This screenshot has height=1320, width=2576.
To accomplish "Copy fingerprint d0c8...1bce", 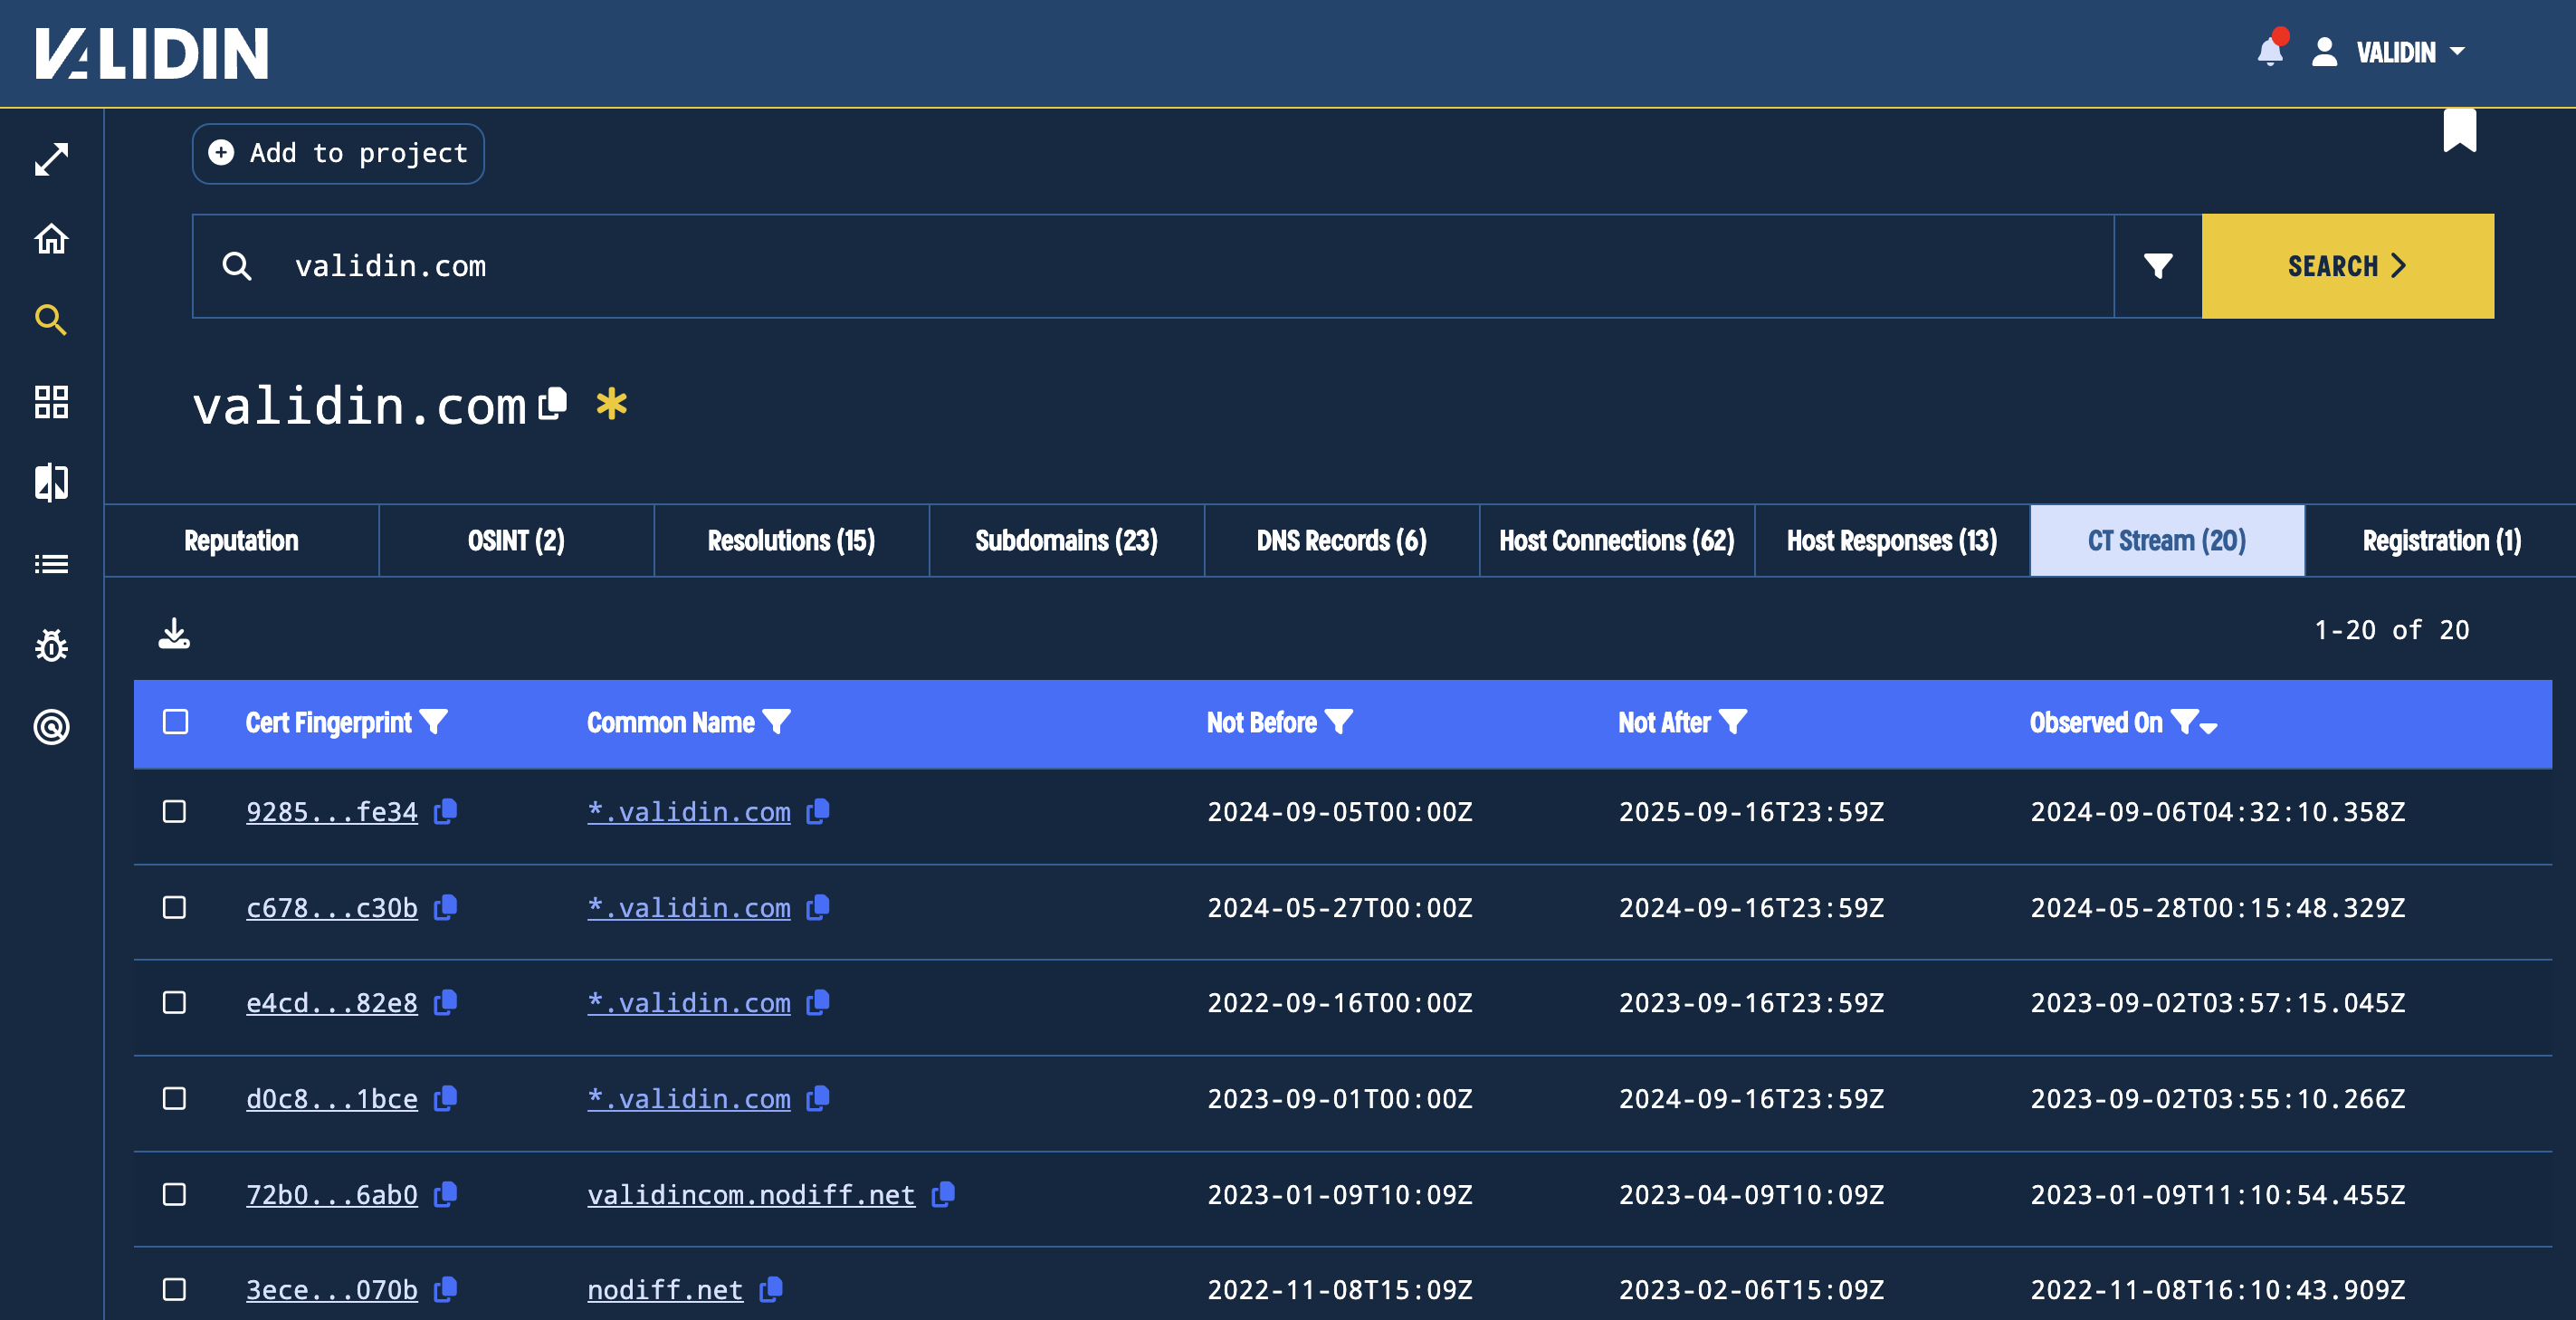I will click(x=446, y=1098).
